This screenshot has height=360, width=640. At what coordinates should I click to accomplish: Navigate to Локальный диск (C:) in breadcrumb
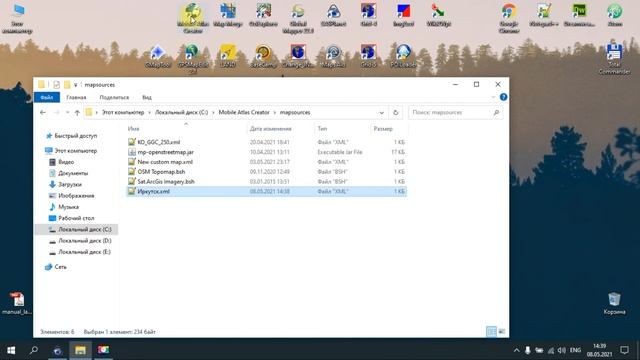click(181, 112)
